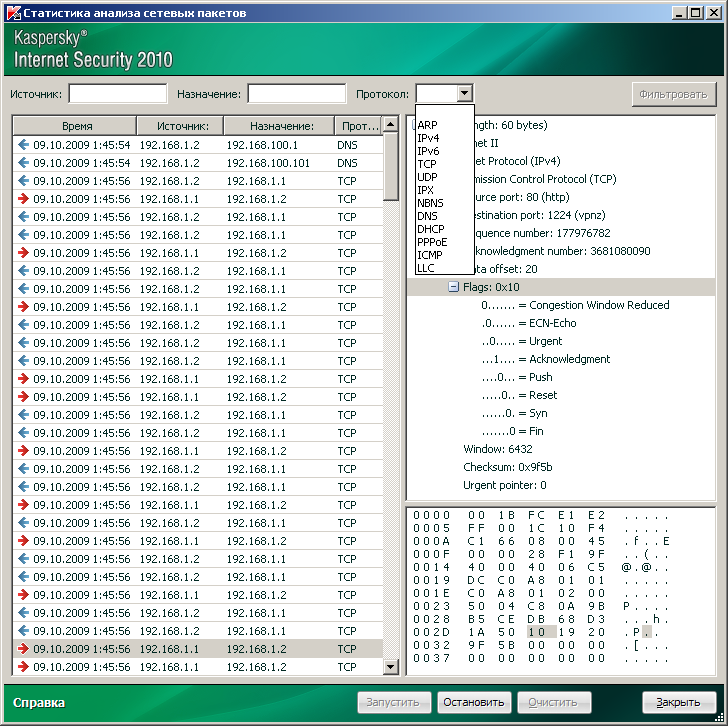Select the 'Checksum: 0x9f5b' tree entry
The width and height of the screenshot is (728, 726).
point(507,467)
